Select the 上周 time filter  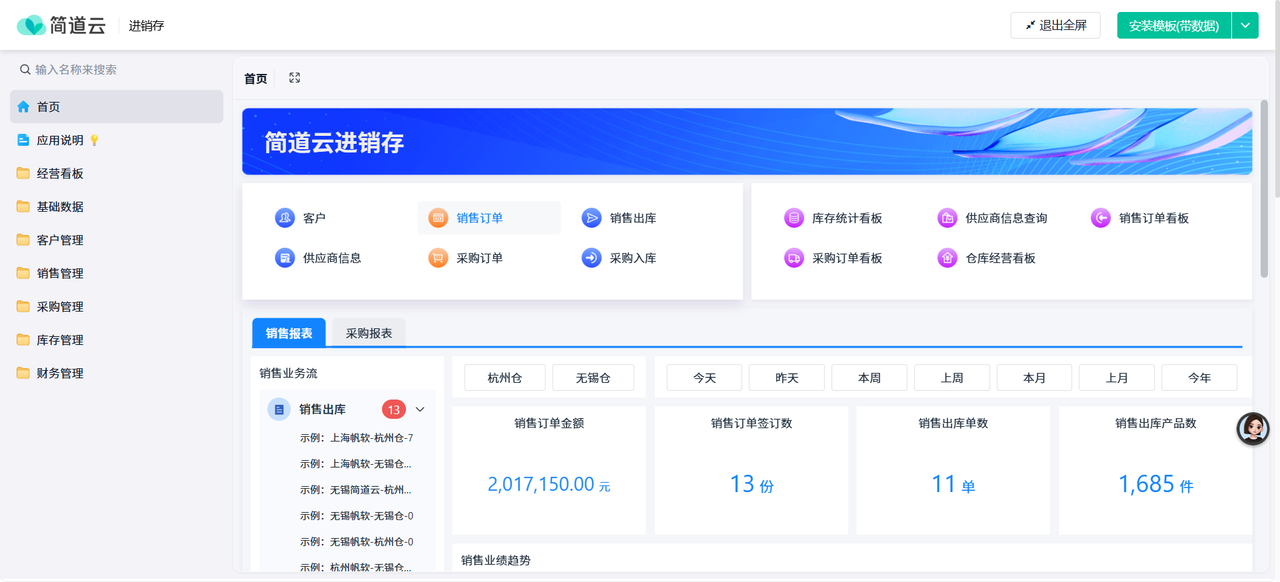click(952, 377)
